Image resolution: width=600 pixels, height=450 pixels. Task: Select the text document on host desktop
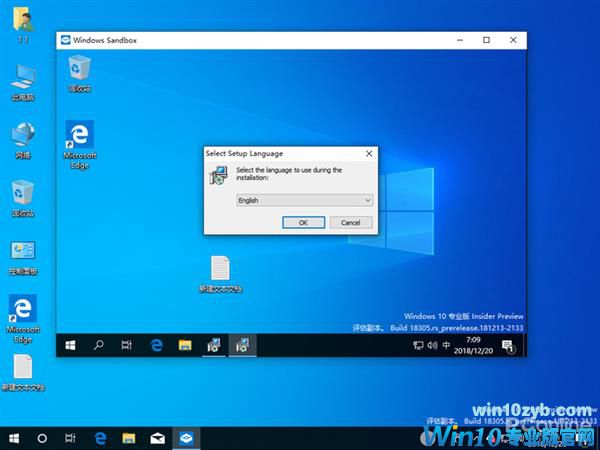click(23, 372)
